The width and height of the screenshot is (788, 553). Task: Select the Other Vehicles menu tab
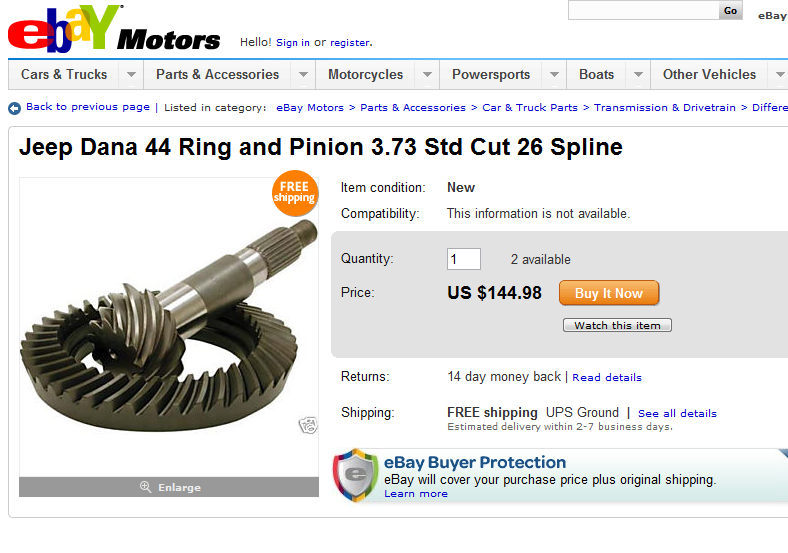[x=709, y=75]
